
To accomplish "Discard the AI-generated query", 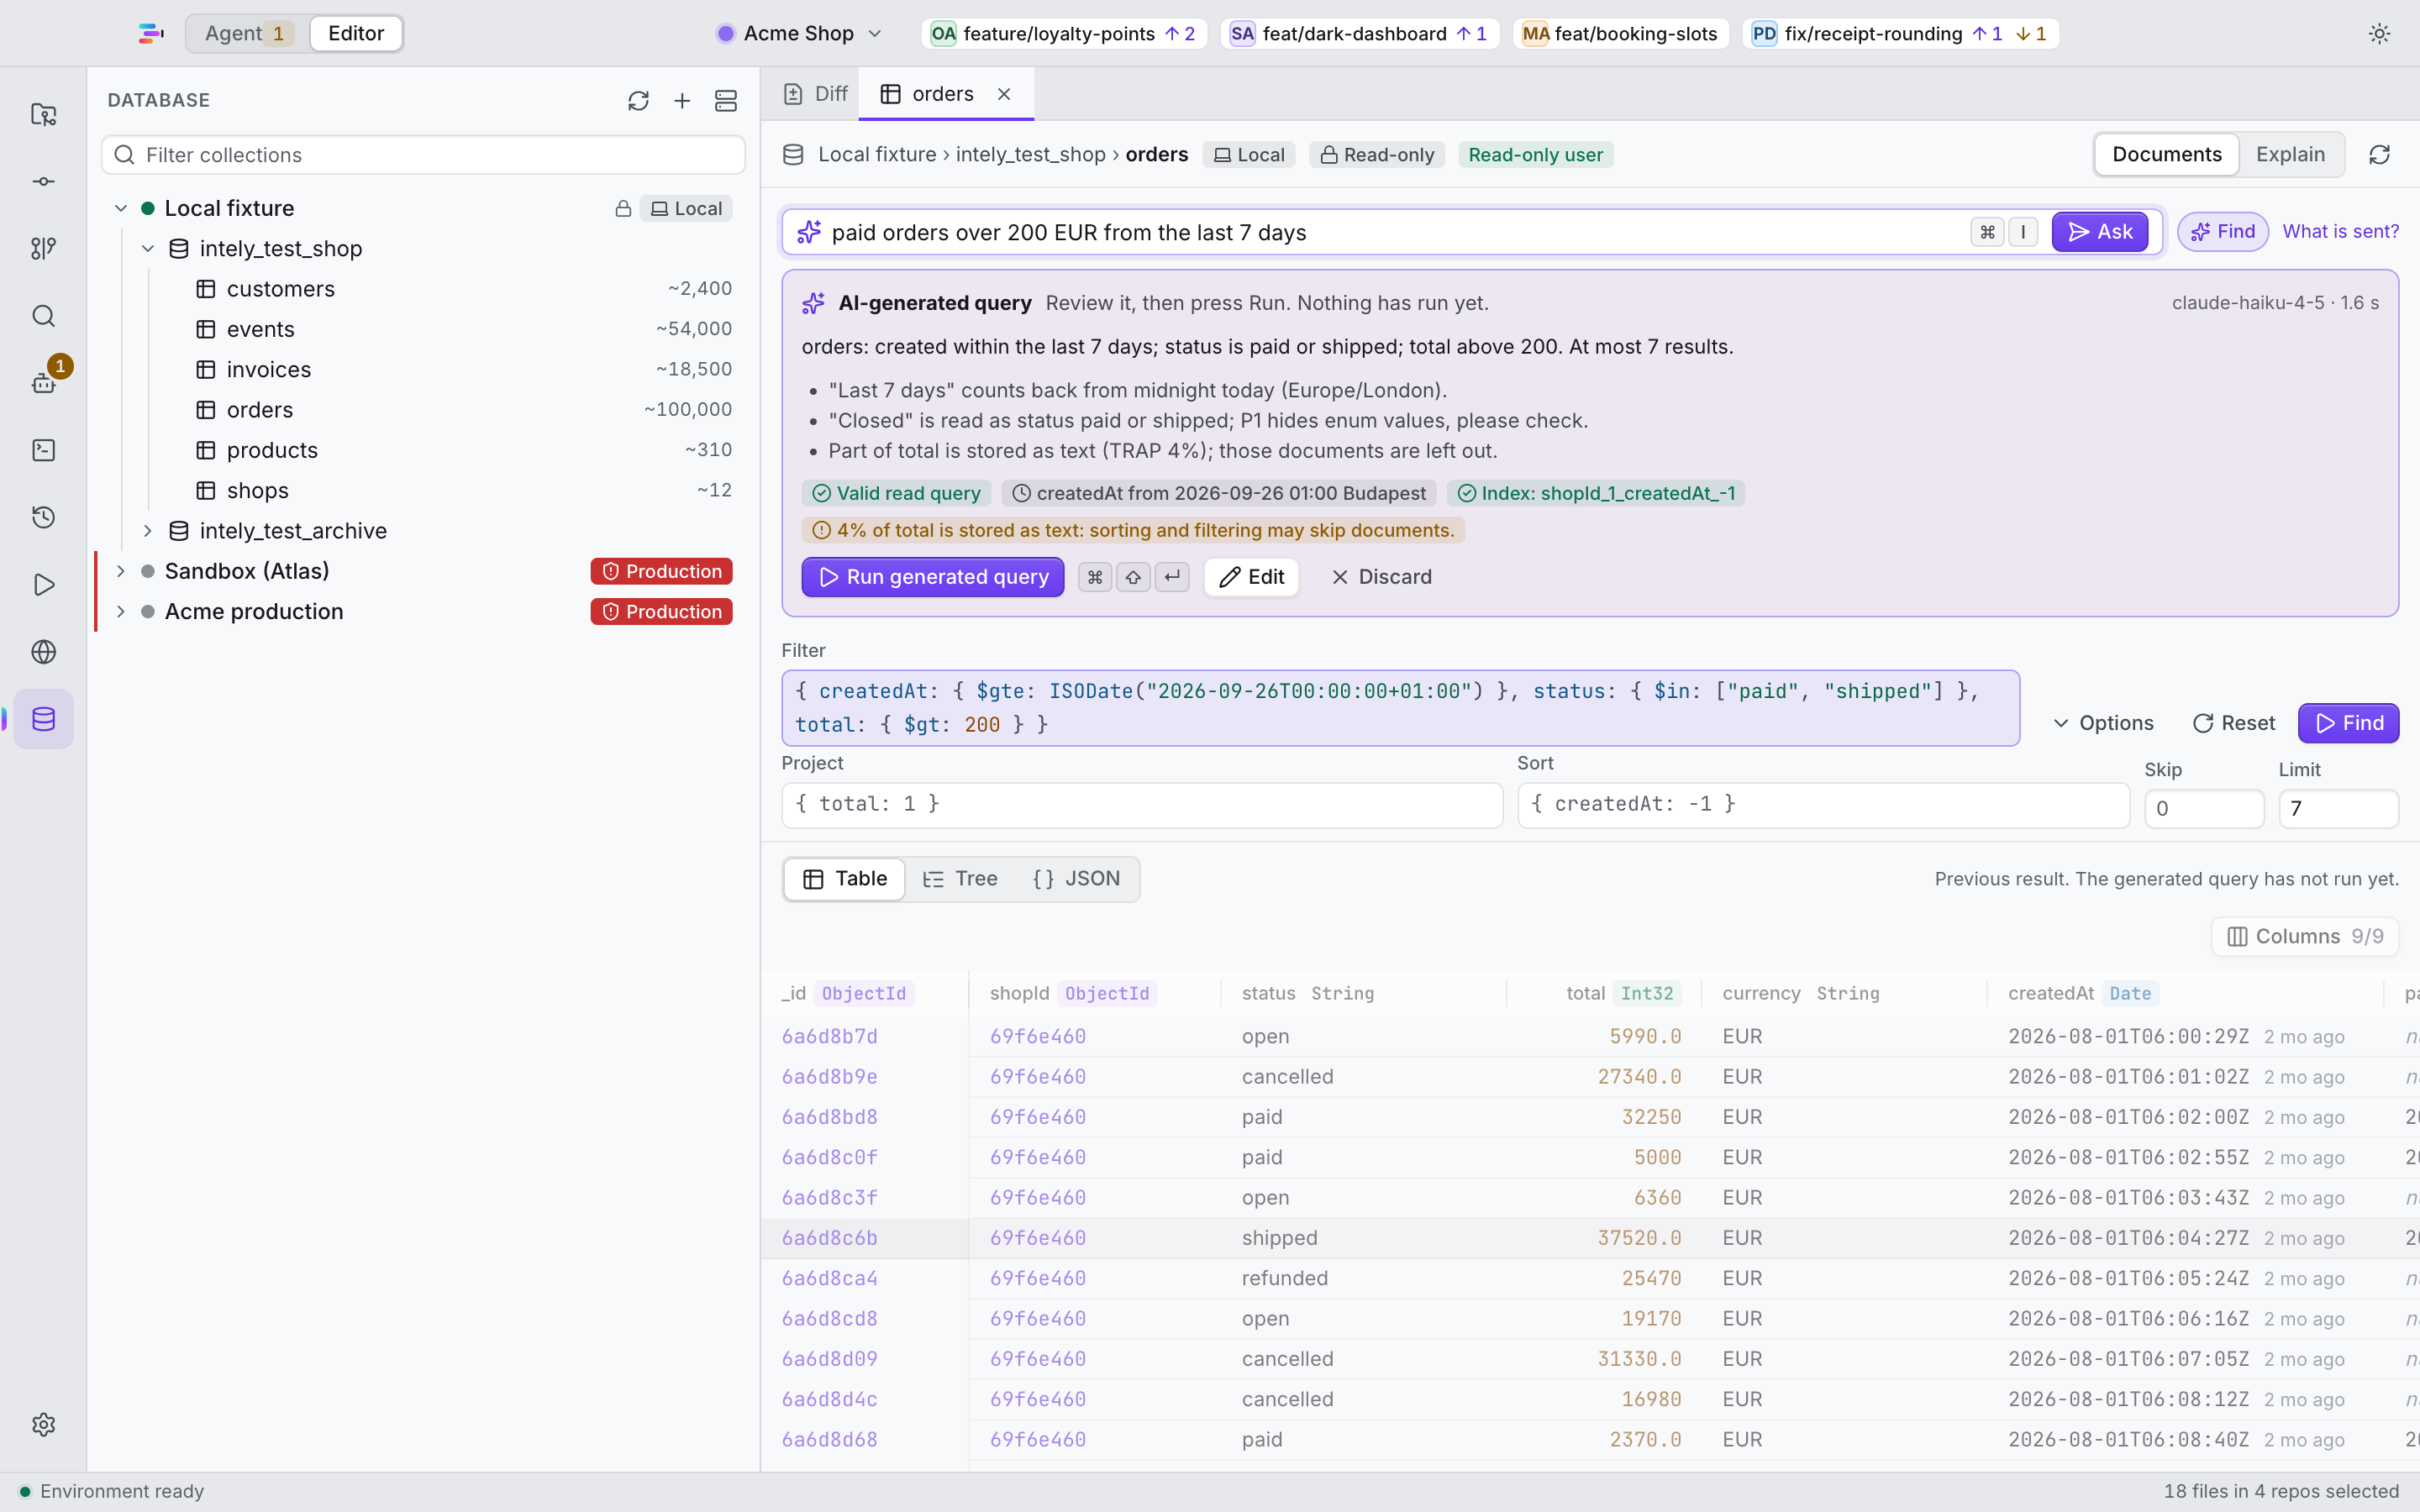I will (x=1381, y=577).
